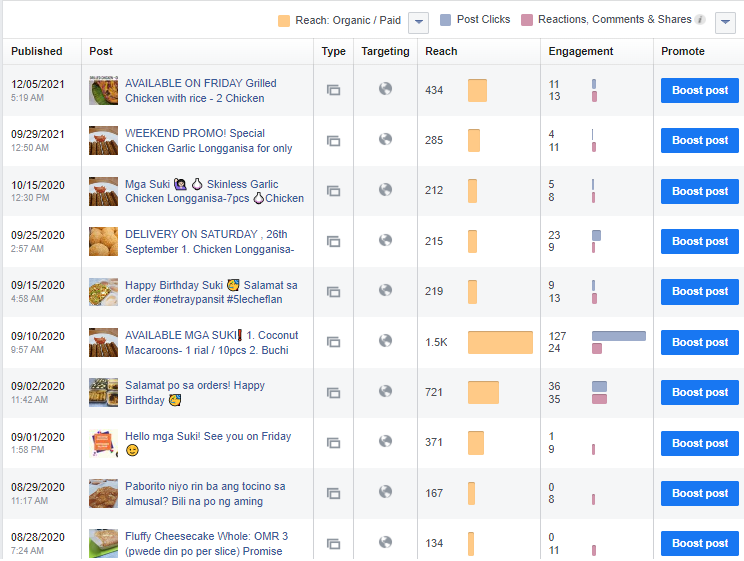Click the Published column header

click(37, 51)
